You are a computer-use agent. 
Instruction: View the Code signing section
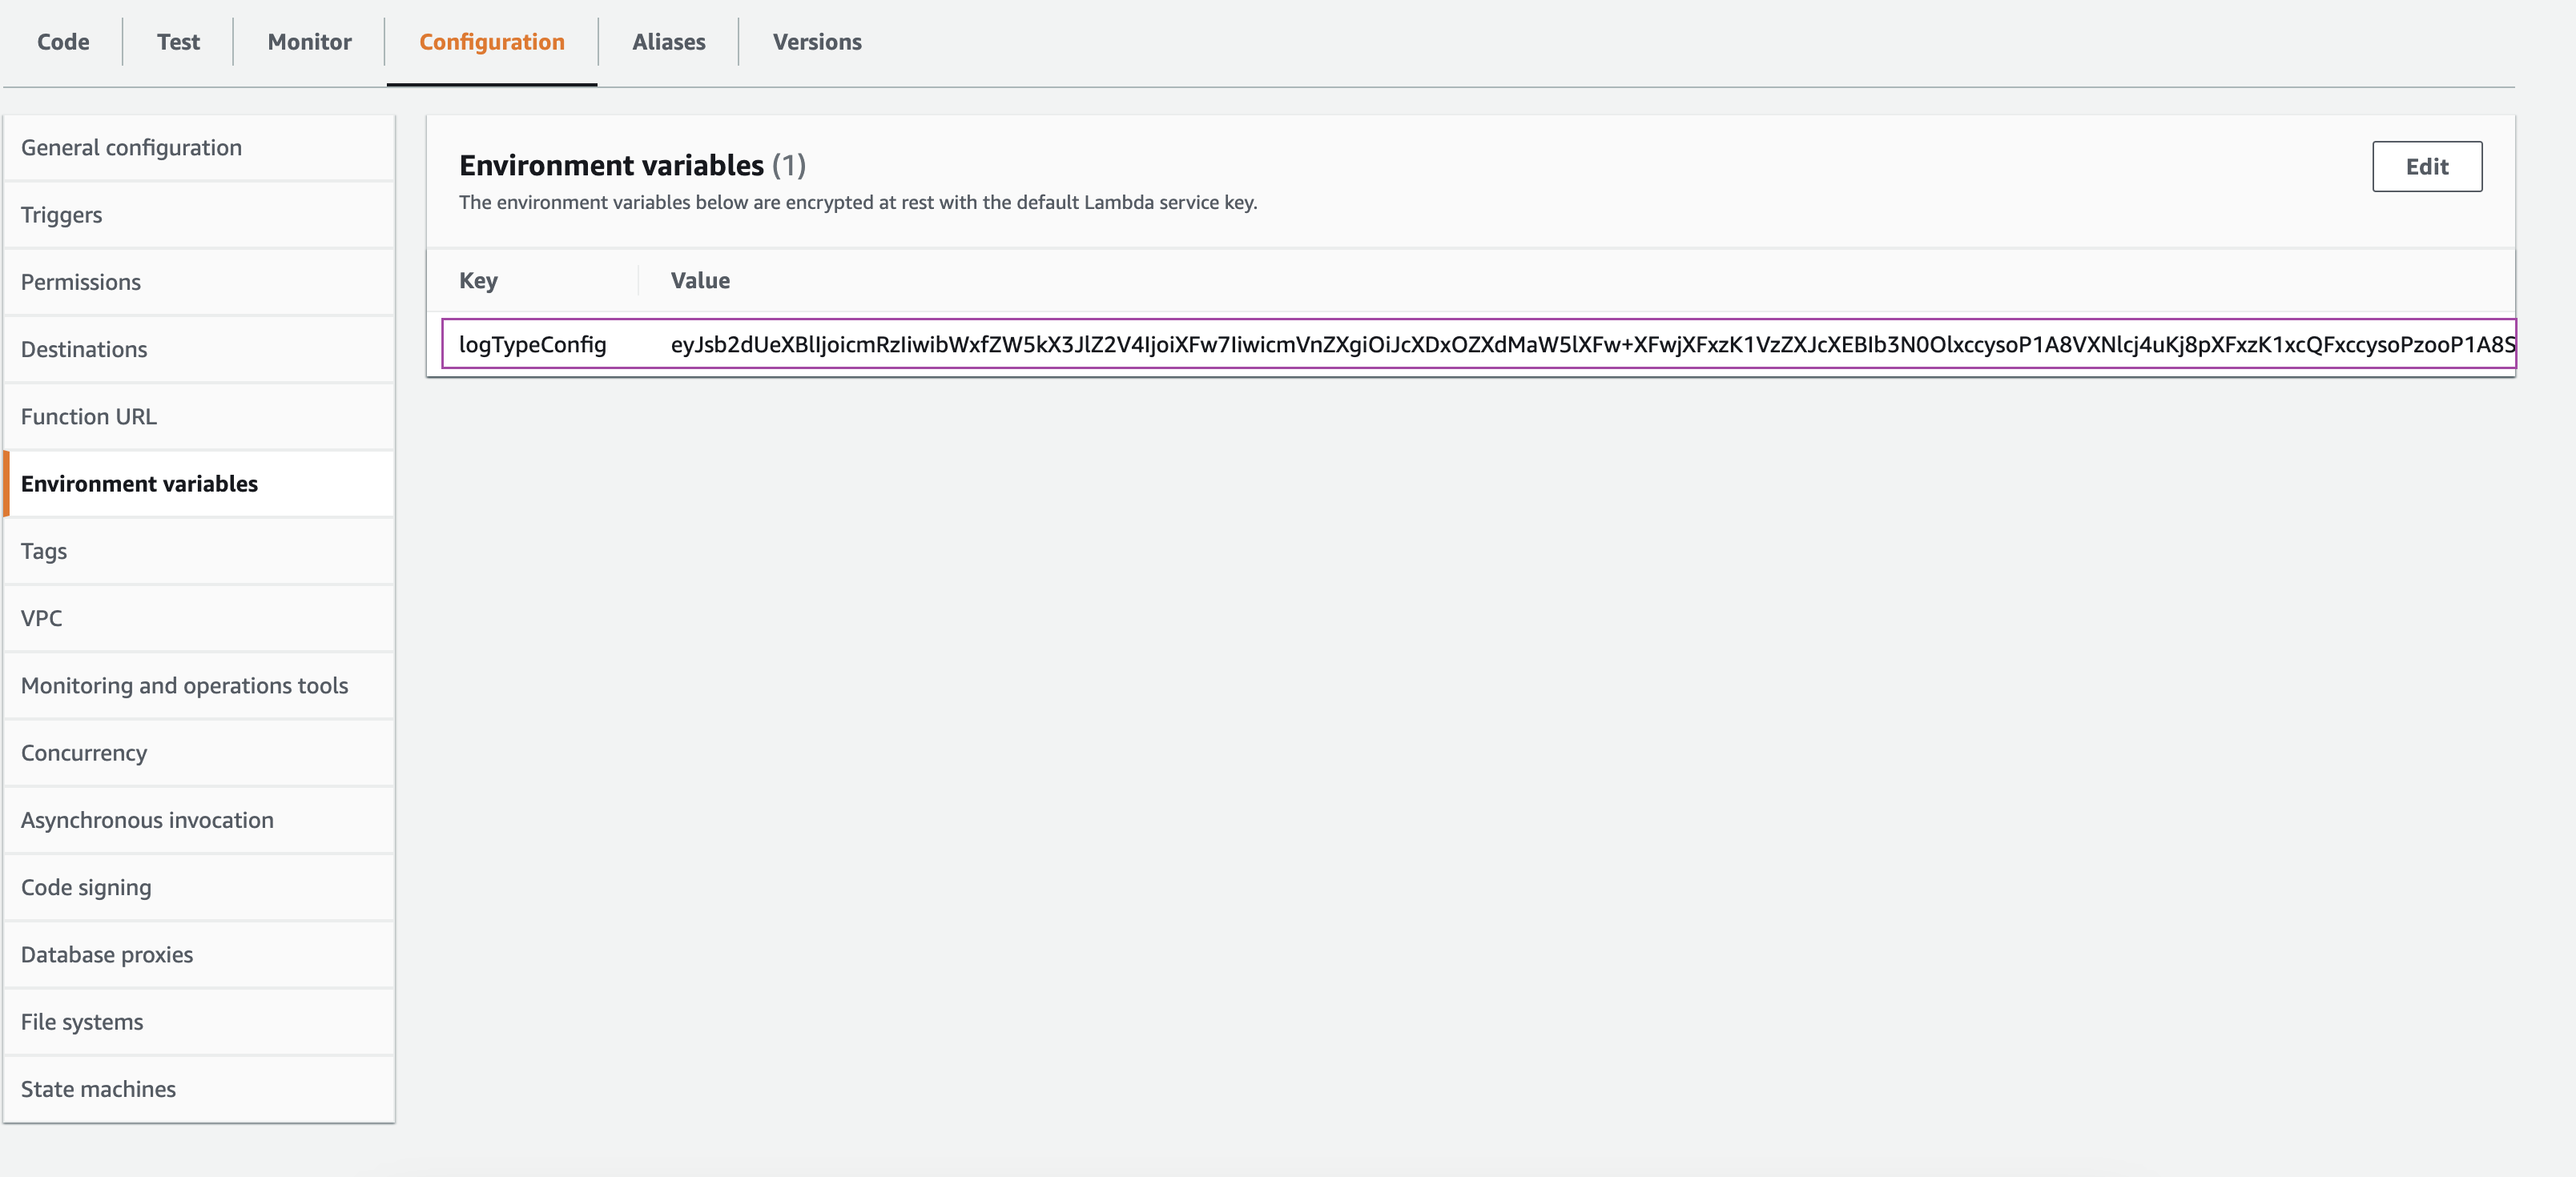[x=86, y=887]
